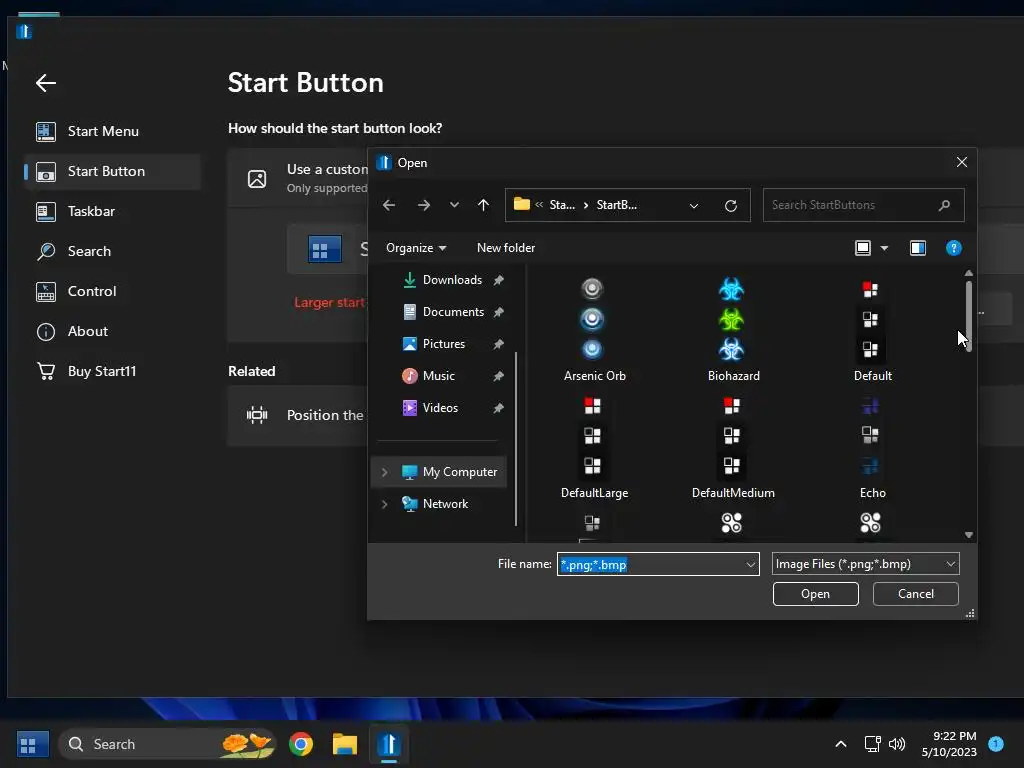Go back with the Start11 back arrow
Image resolution: width=1024 pixels, height=768 pixels.
point(46,83)
